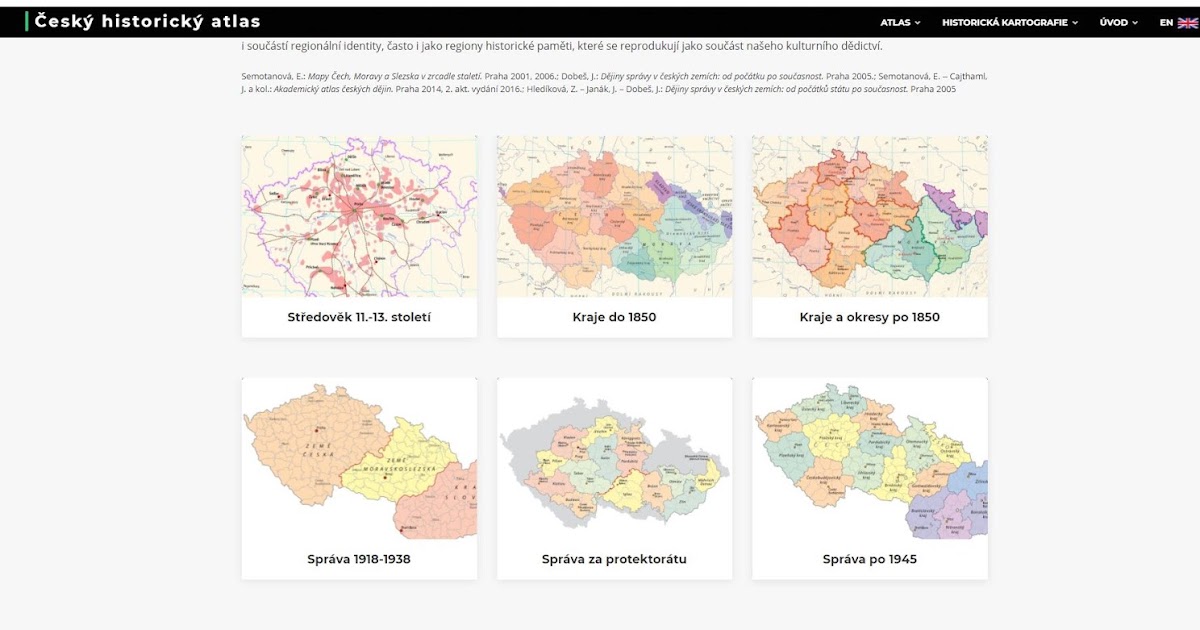This screenshot has height=630, width=1200.
Task: Click the Kraje a okresy po 1850 thumbnail
Action: click(x=868, y=217)
